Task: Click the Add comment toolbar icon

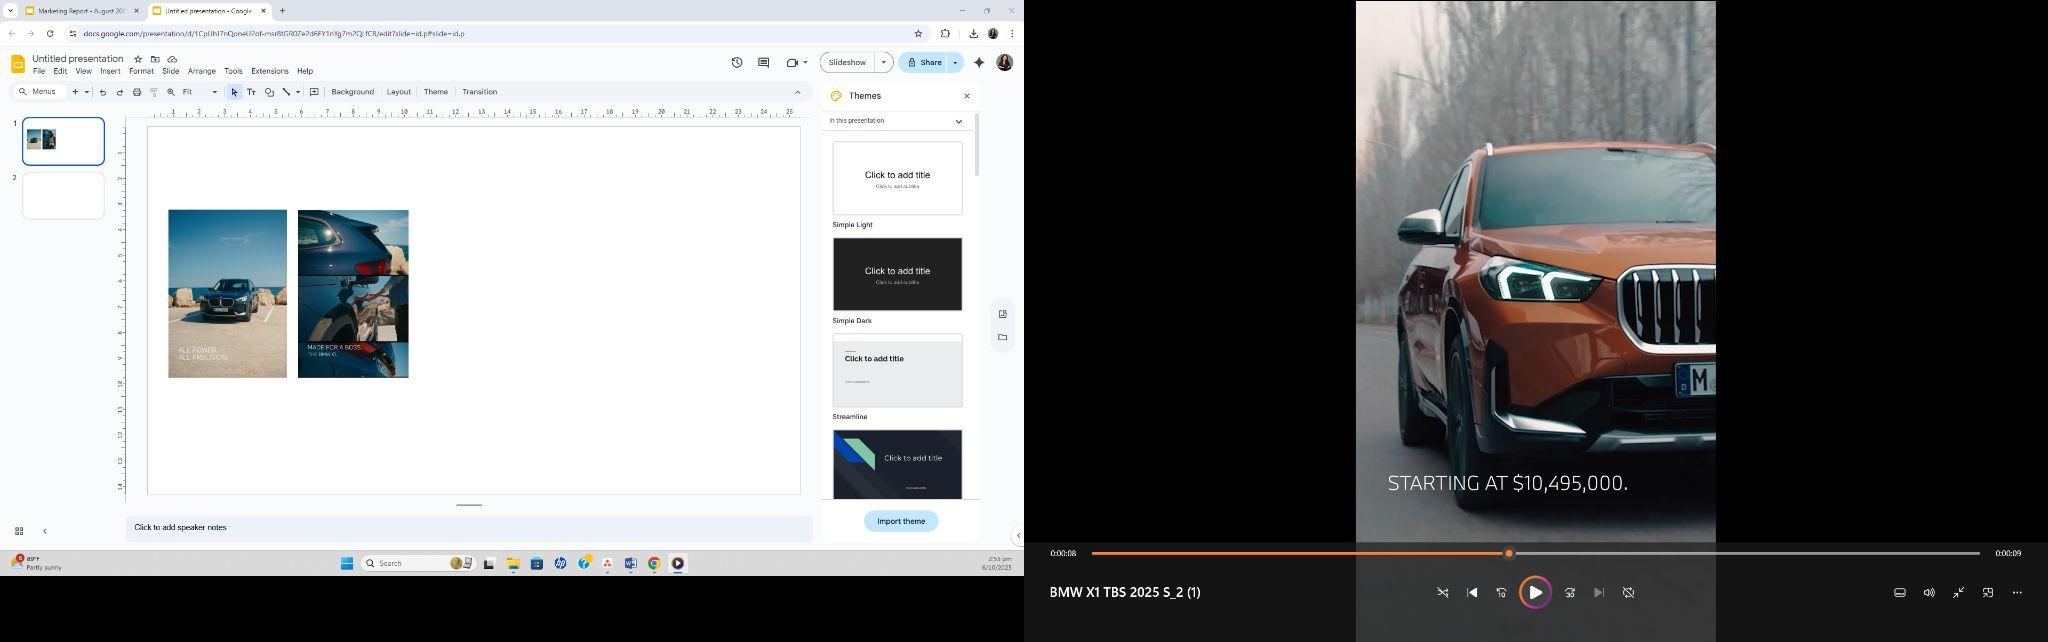Action: pyautogui.click(x=314, y=92)
